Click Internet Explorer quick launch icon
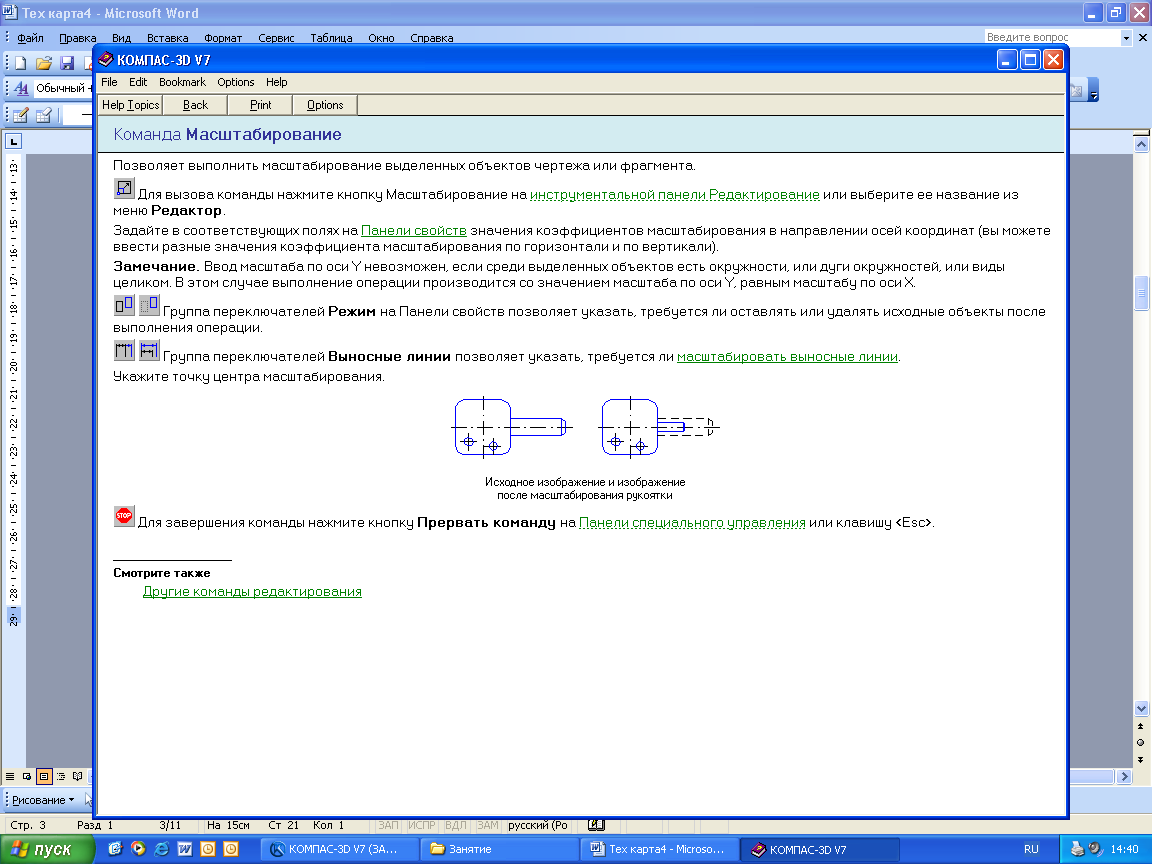This screenshot has height=864, width=1152. click(161, 849)
